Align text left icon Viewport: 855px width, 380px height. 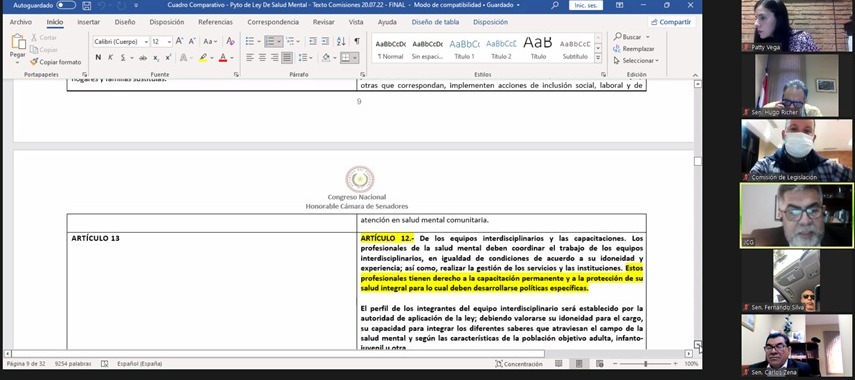(250, 57)
